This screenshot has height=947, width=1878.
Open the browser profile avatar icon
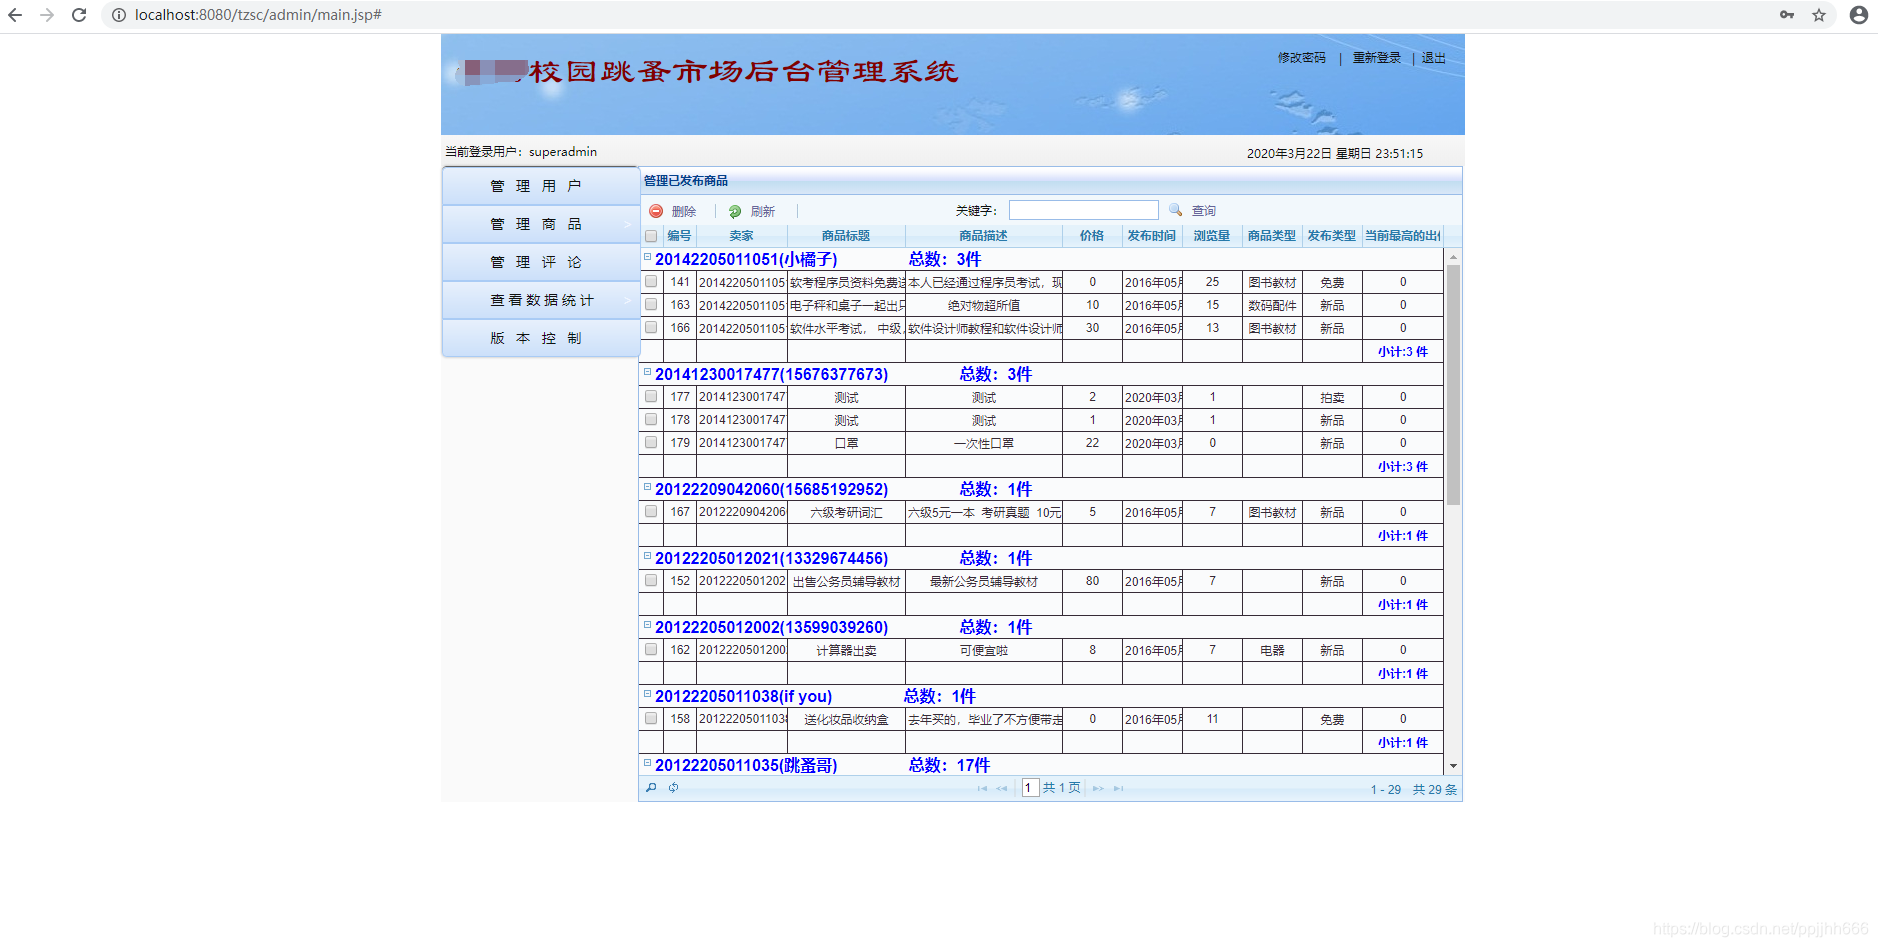click(1859, 15)
